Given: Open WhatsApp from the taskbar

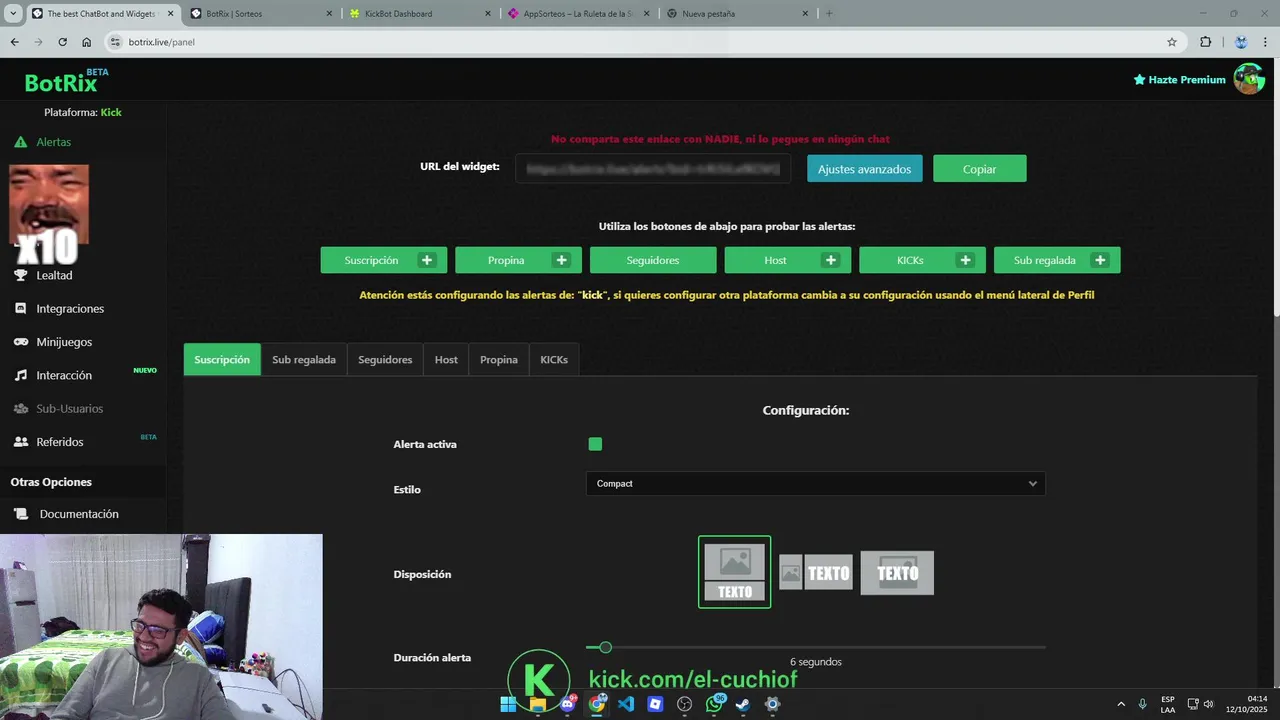Looking at the screenshot, I should point(714,704).
